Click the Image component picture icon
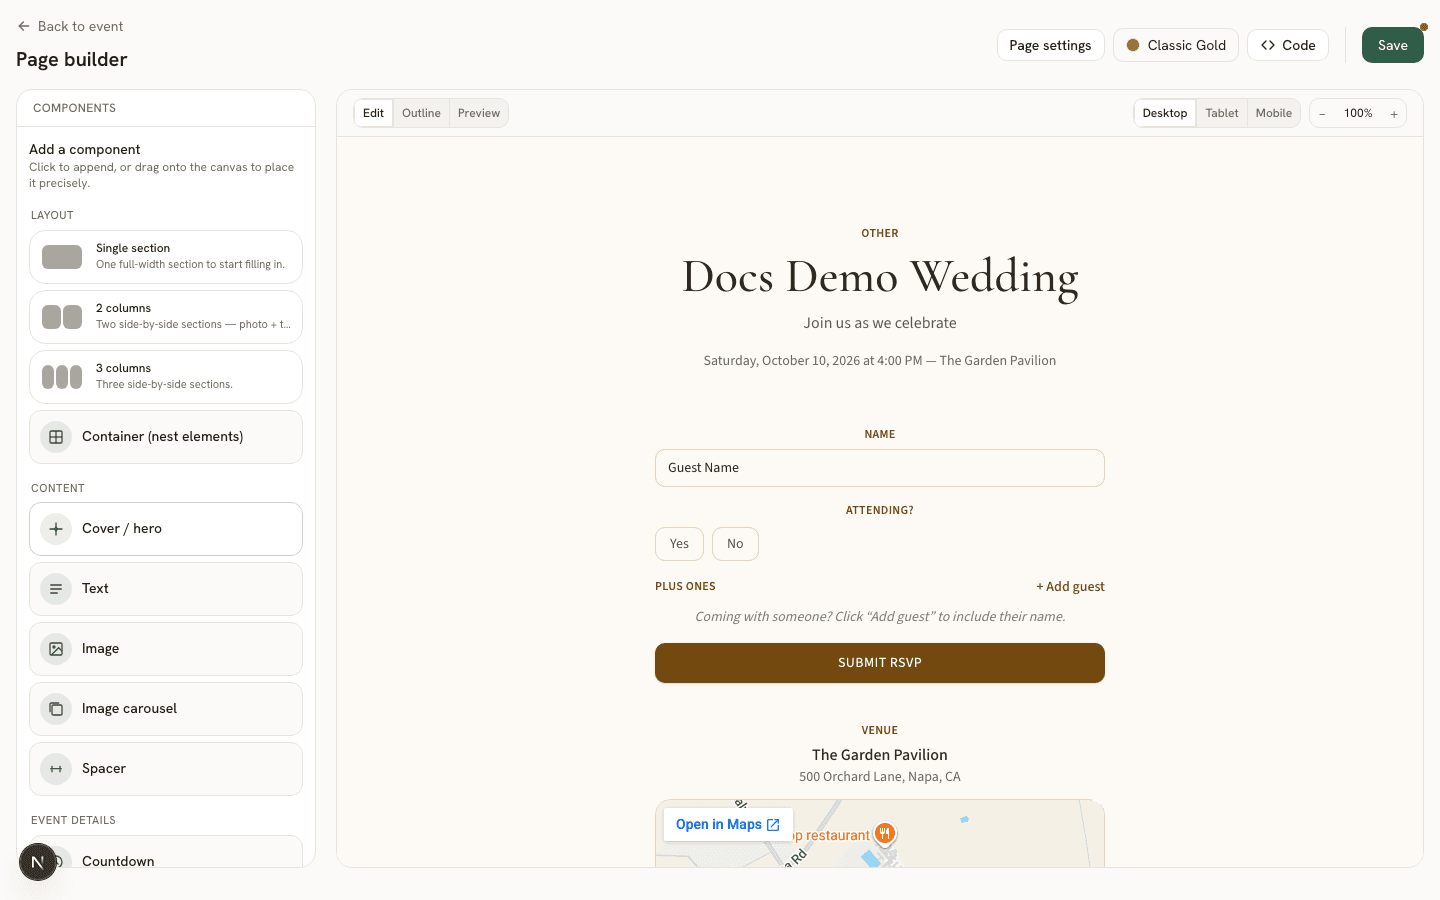The height and width of the screenshot is (900, 1440). (56, 649)
